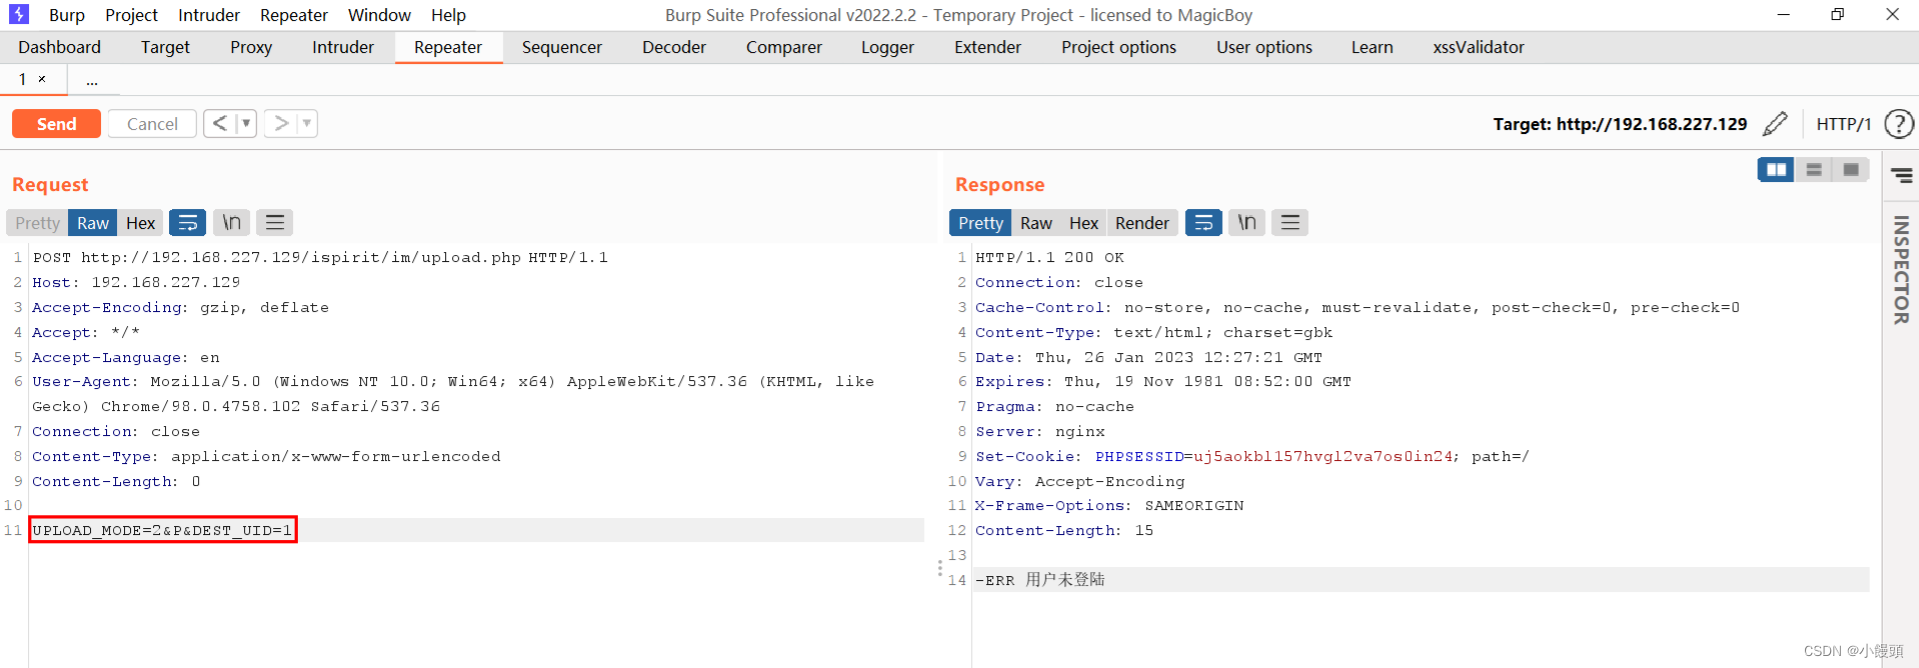Open the Repeater menu in menu bar
The width and height of the screenshot is (1919, 668).
pyautogui.click(x=294, y=15)
